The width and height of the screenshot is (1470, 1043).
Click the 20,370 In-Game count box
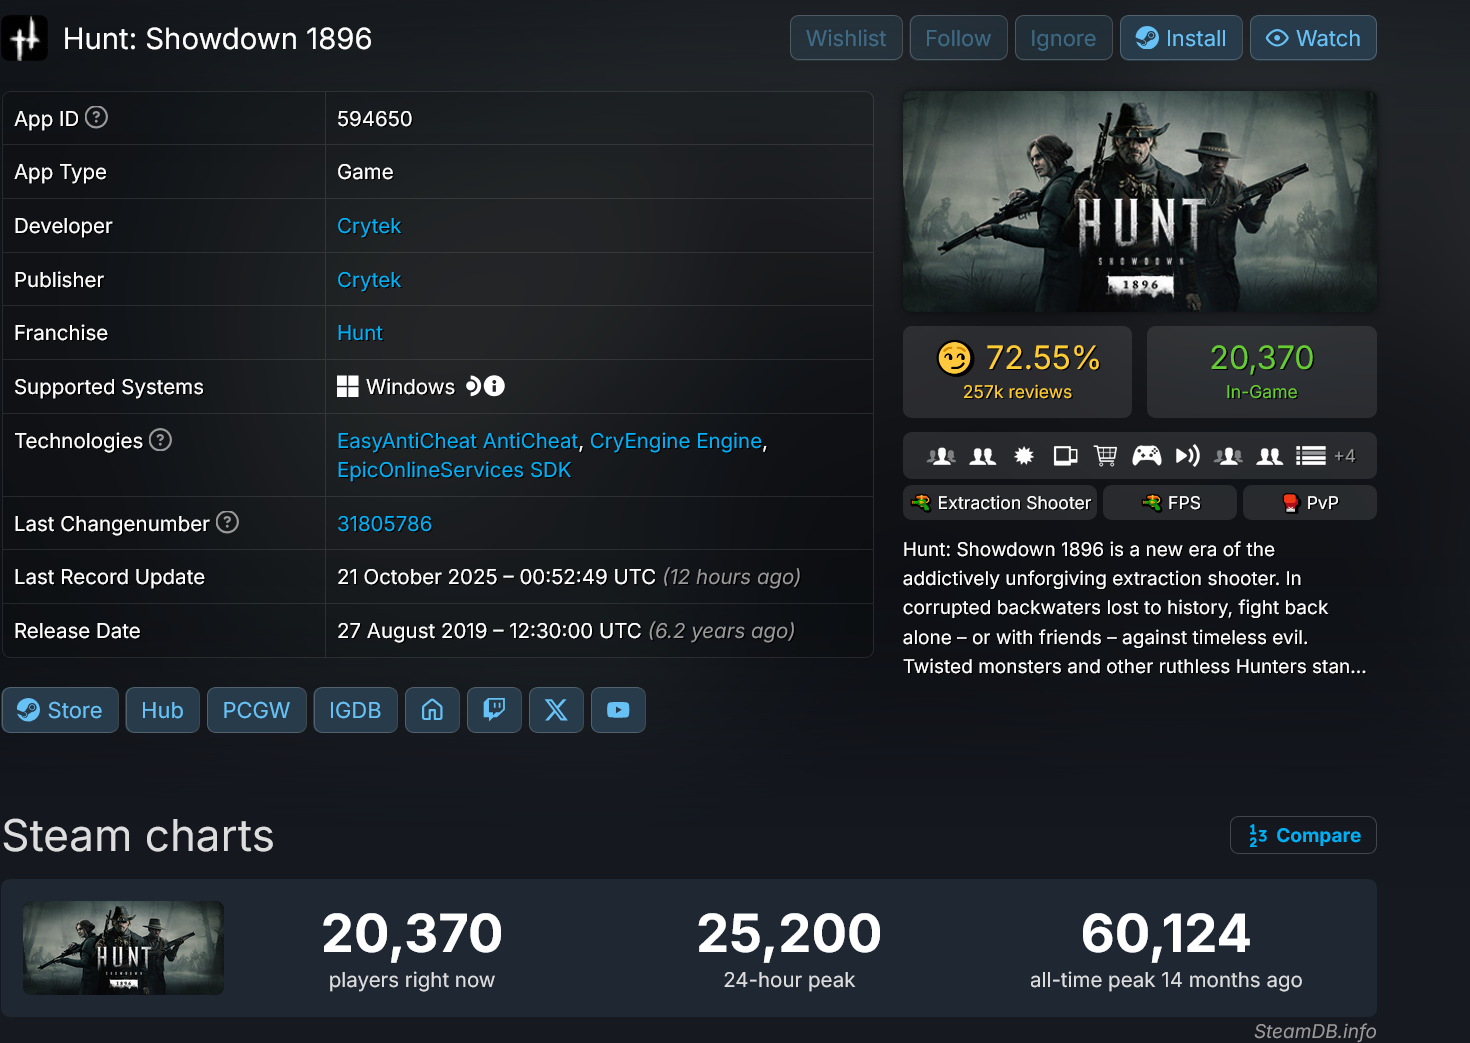point(1262,372)
